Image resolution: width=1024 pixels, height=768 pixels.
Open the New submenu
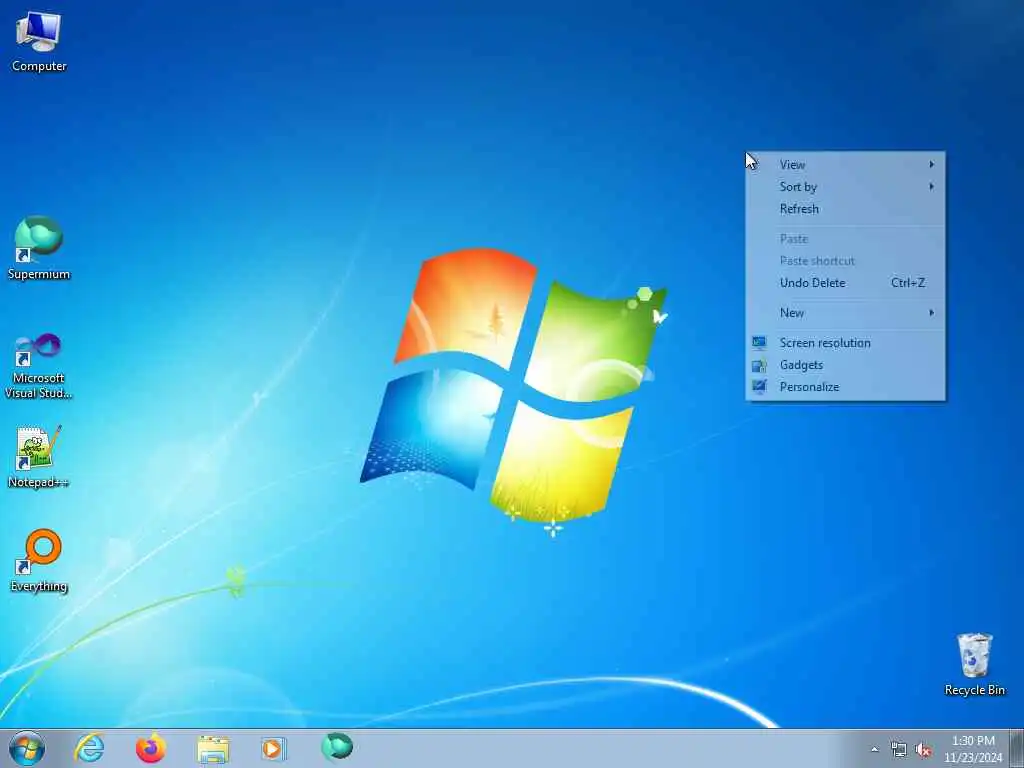coord(846,313)
